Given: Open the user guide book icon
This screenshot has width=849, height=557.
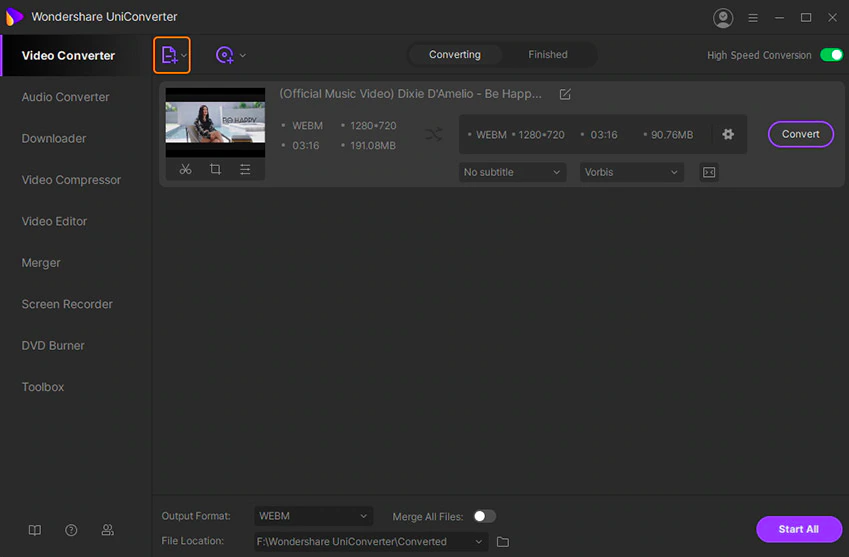Looking at the screenshot, I should click(x=35, y=530).
